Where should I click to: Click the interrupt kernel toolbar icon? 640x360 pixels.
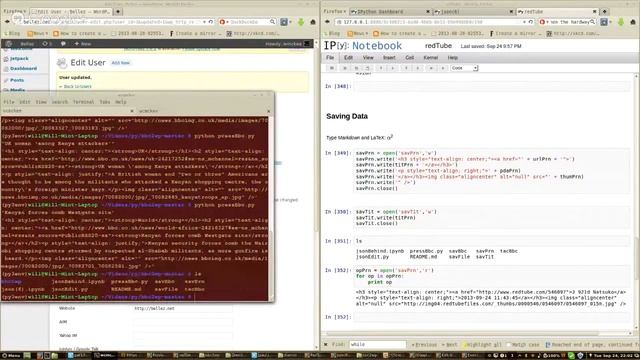point(442,68)
